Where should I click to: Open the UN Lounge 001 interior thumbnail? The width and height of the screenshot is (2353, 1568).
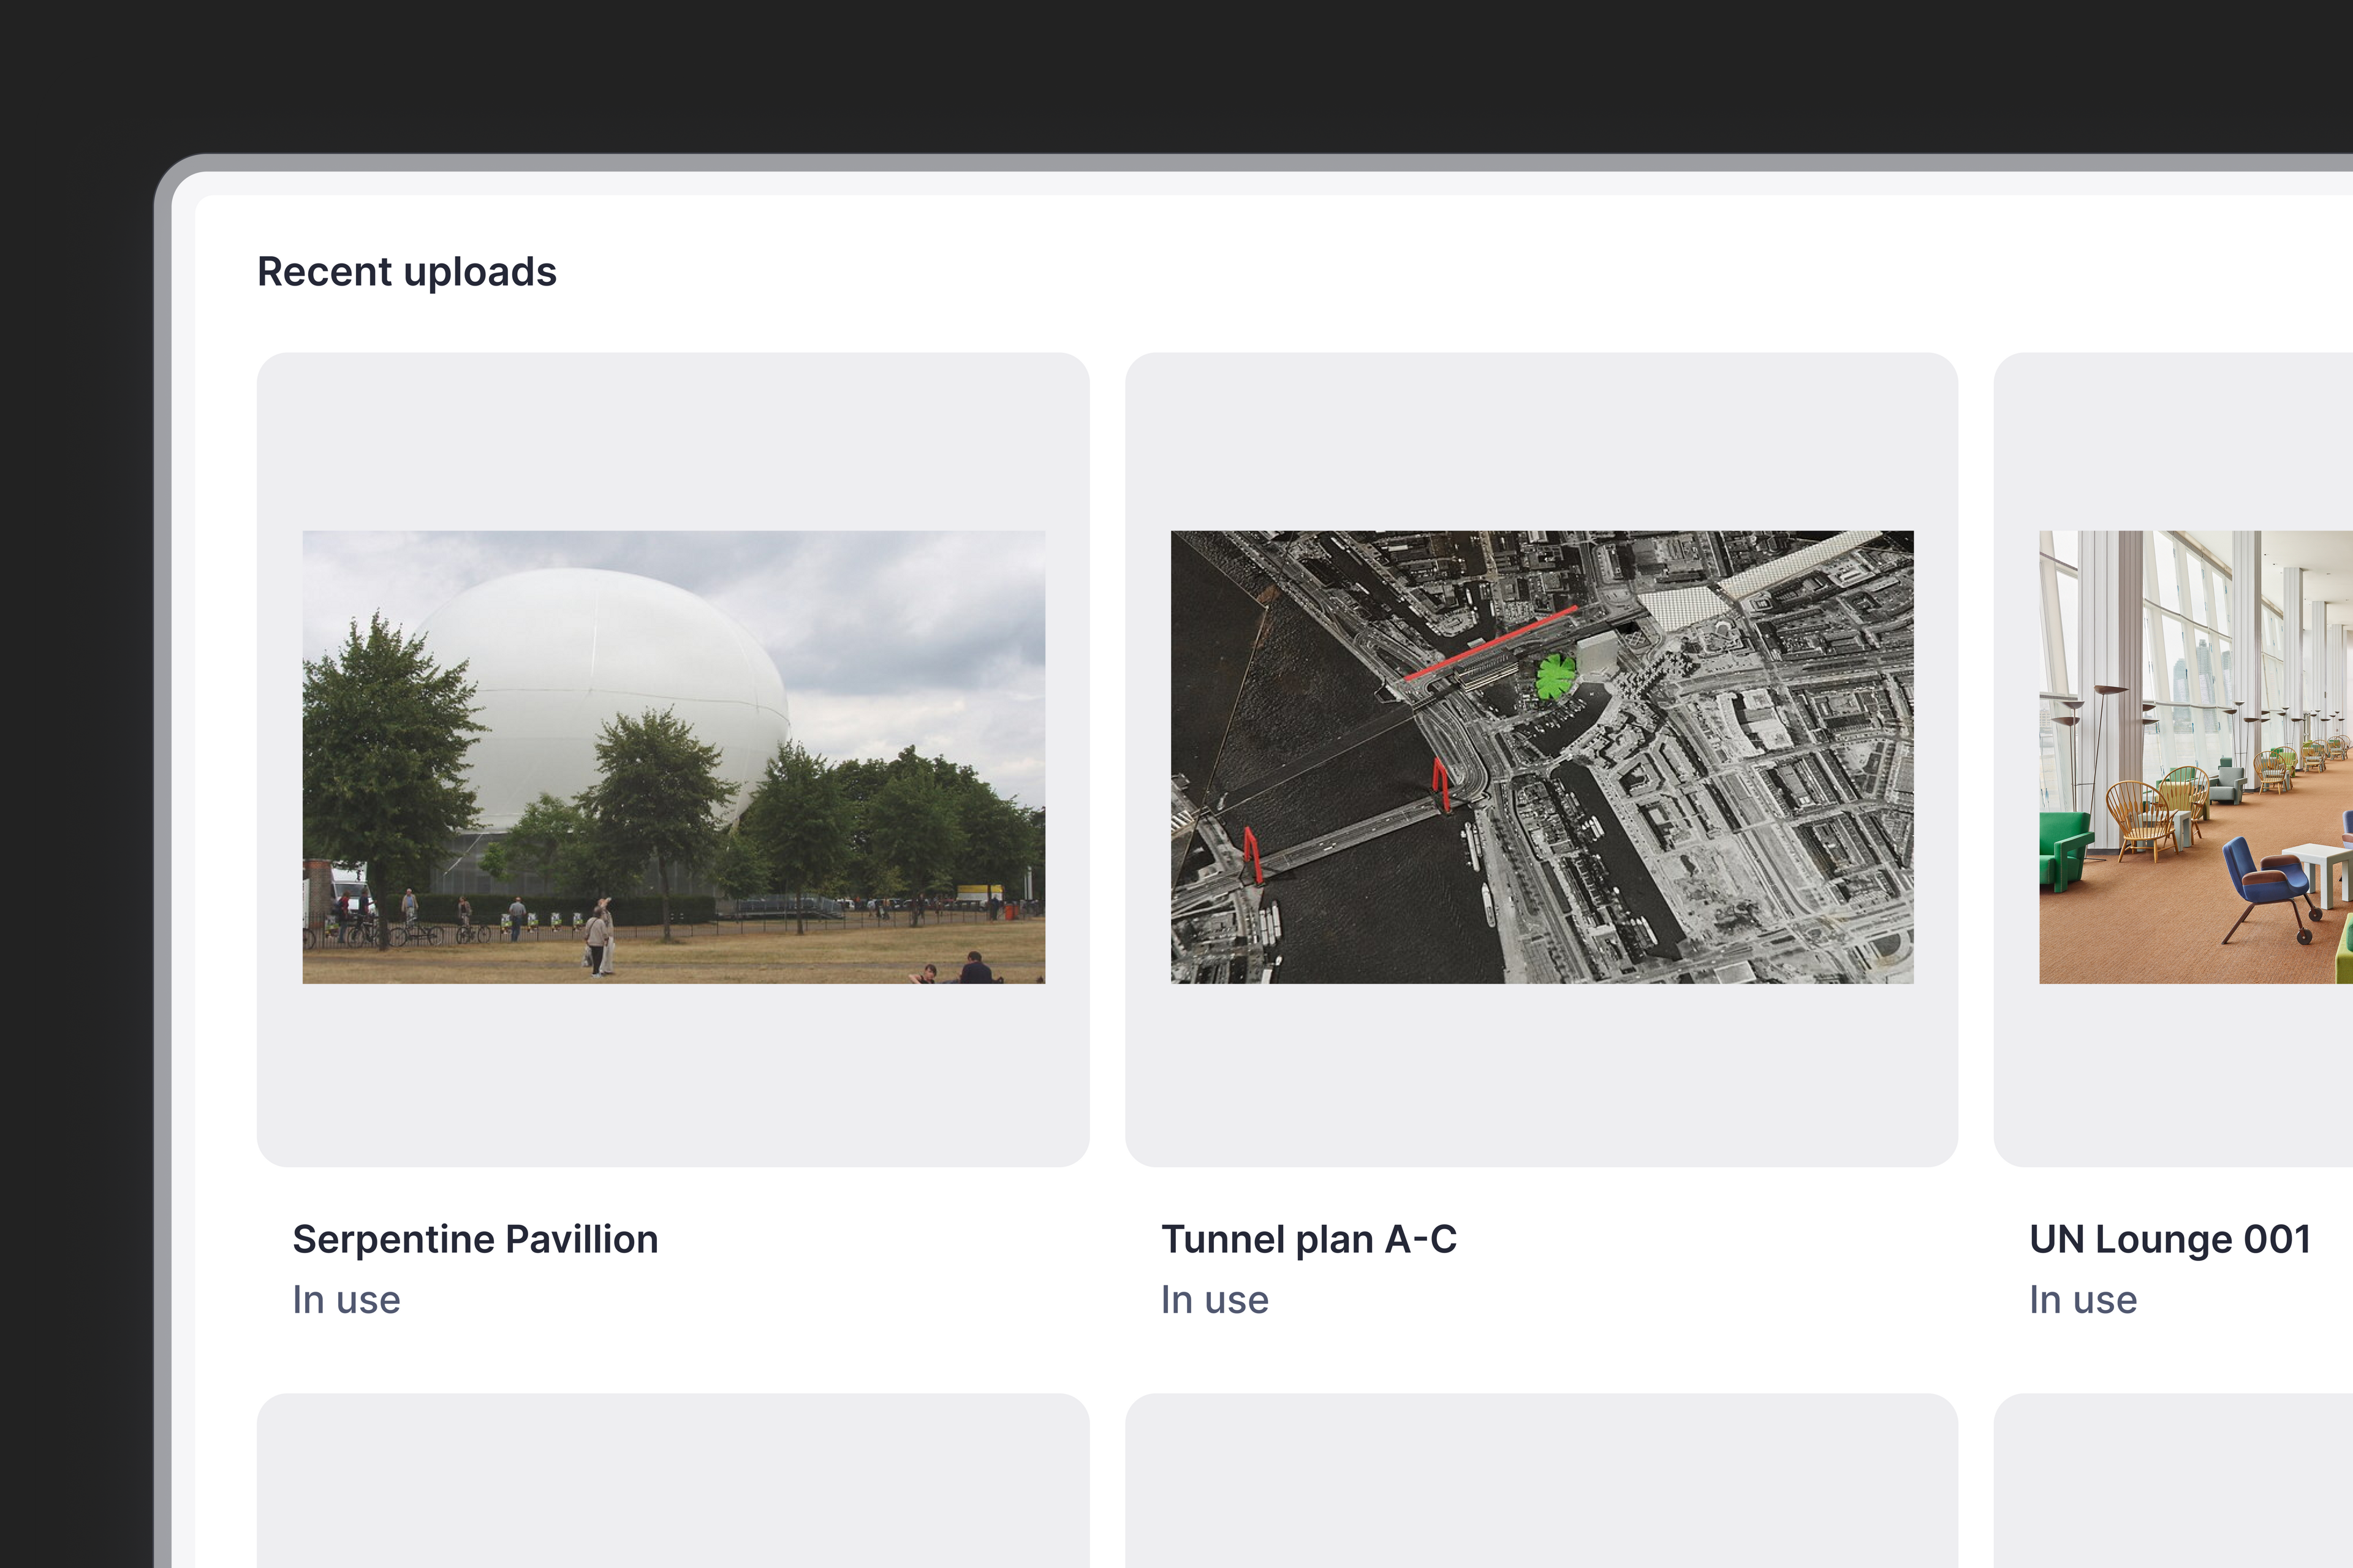(2196, 757)
